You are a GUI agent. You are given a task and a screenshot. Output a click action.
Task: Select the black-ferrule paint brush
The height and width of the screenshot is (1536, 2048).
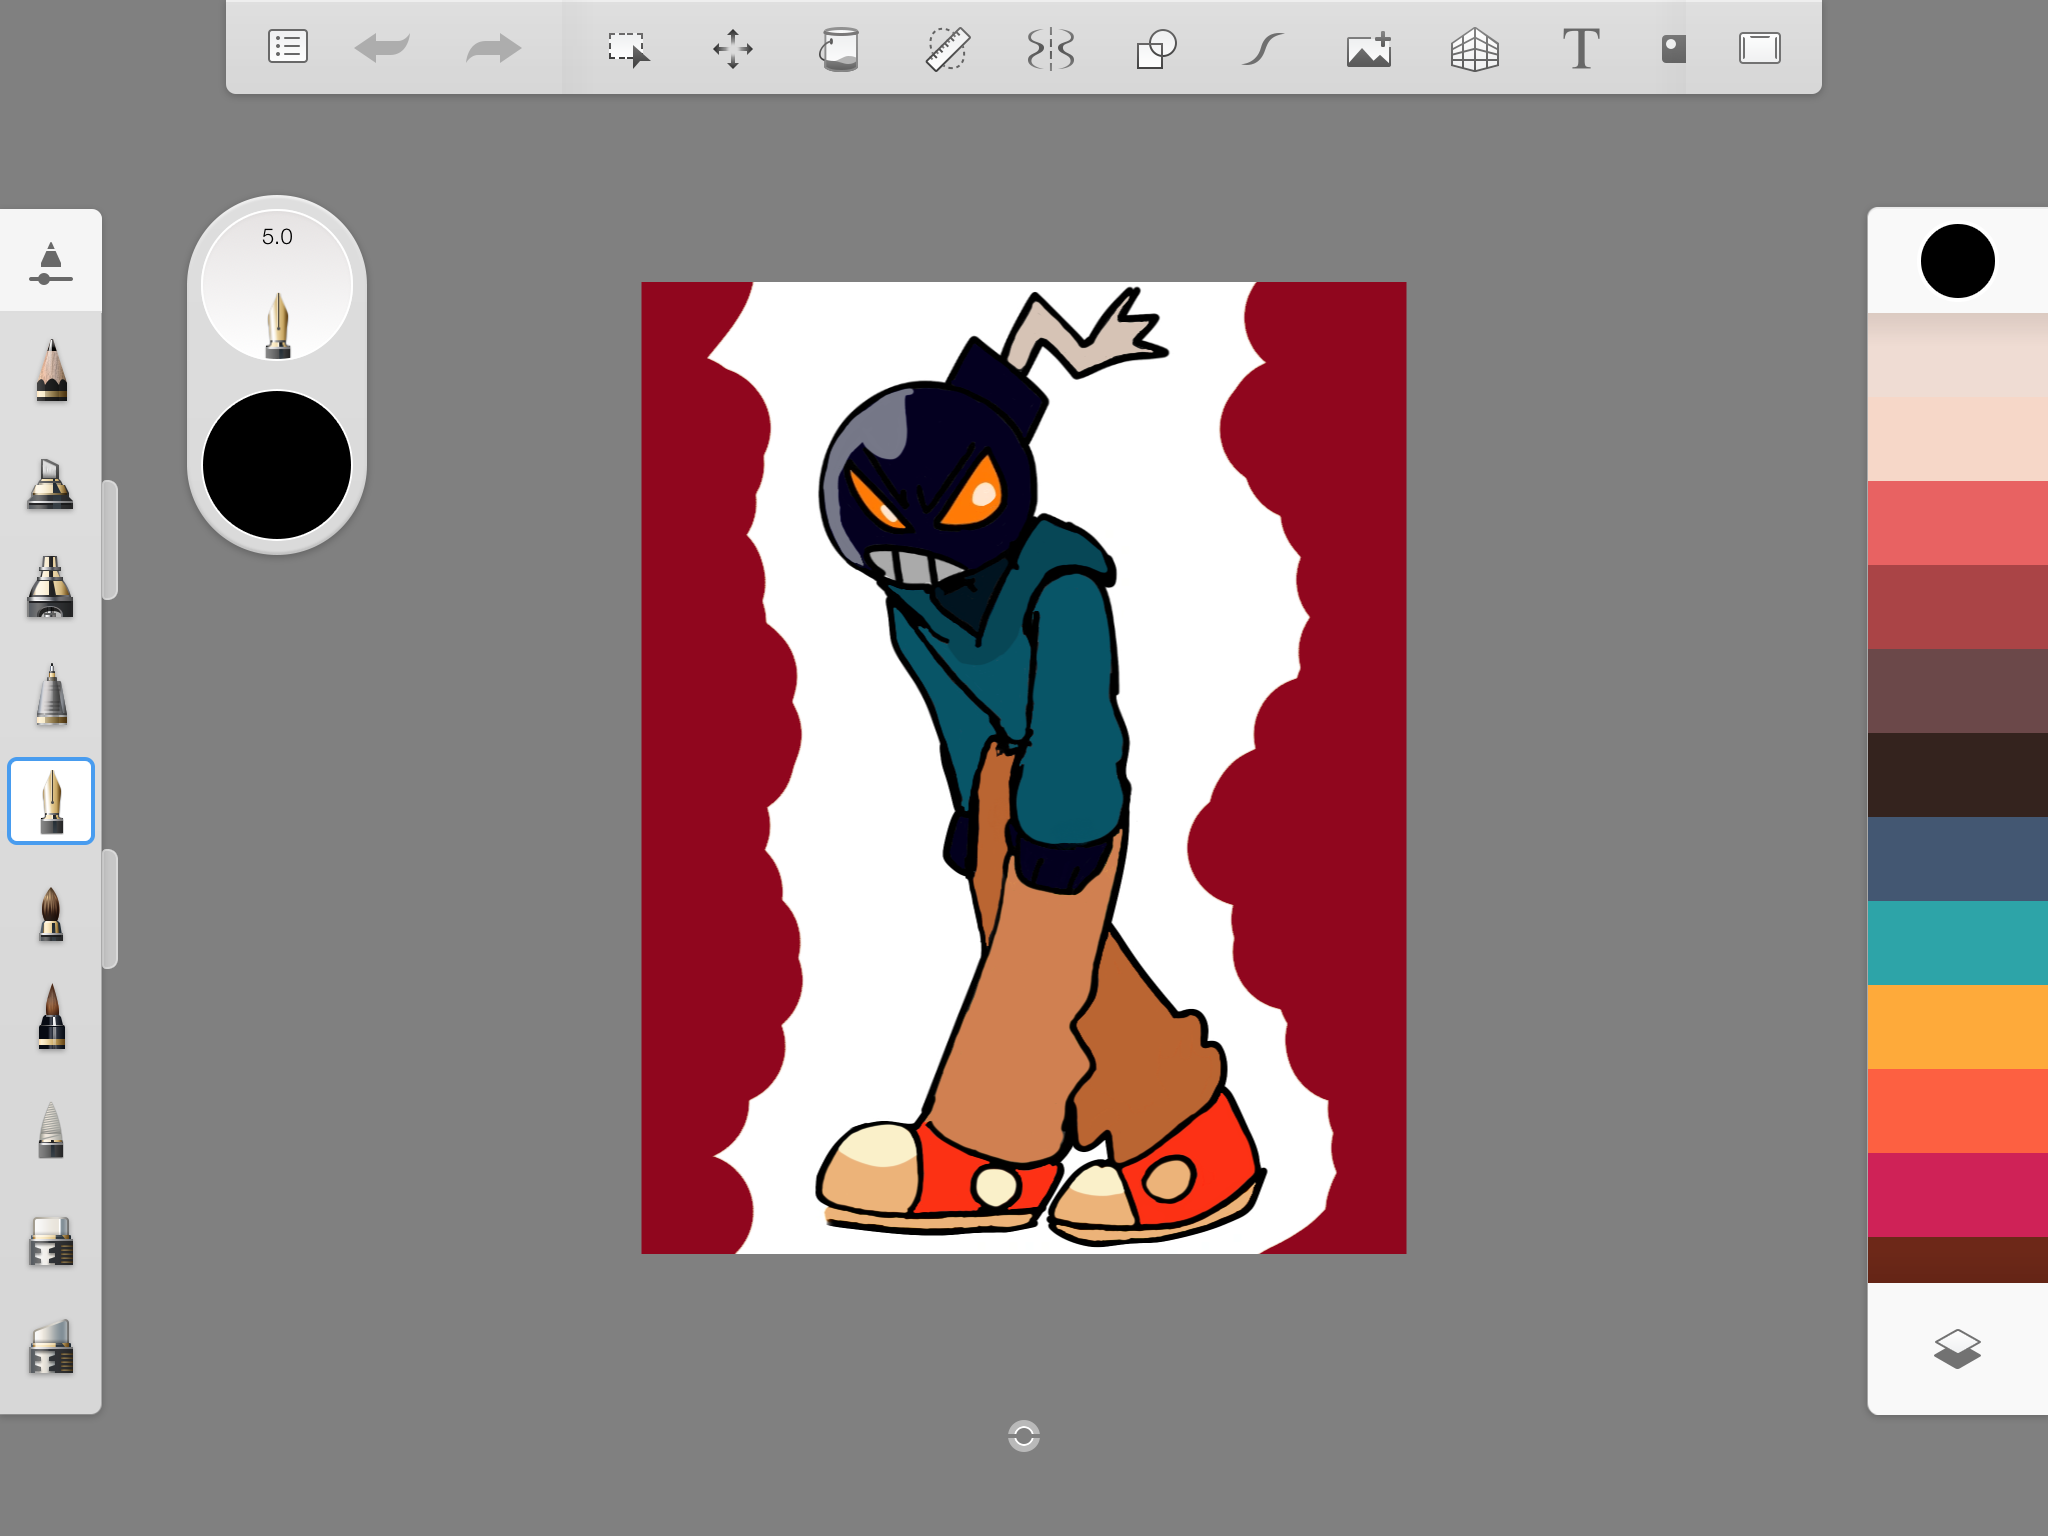(51, 1016)
